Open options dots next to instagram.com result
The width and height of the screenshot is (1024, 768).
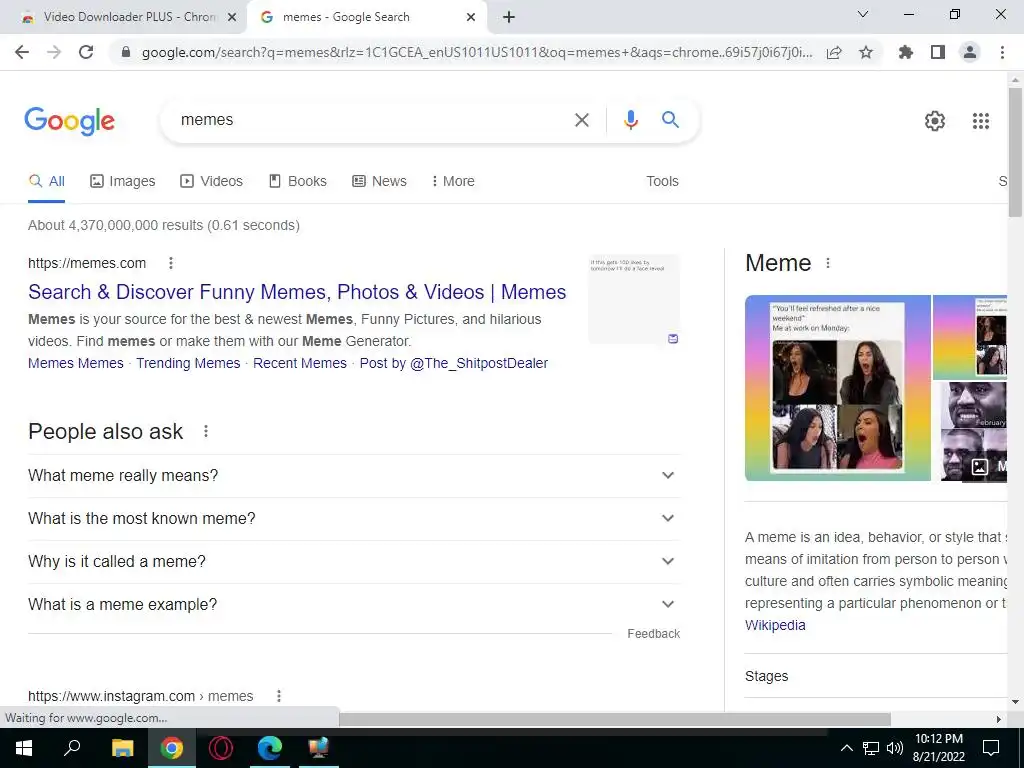(x=279, y=696)
